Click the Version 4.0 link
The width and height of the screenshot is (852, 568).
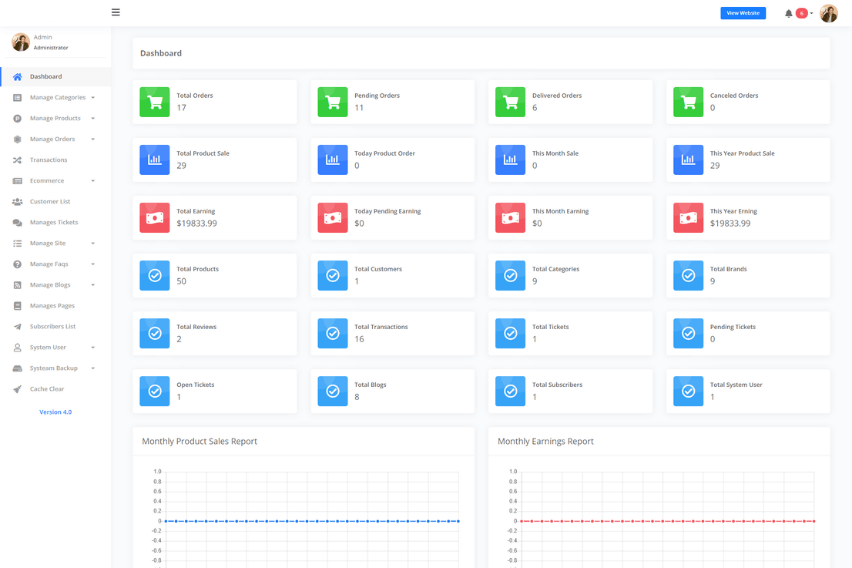pyautogui.click(x=55, y=412)
